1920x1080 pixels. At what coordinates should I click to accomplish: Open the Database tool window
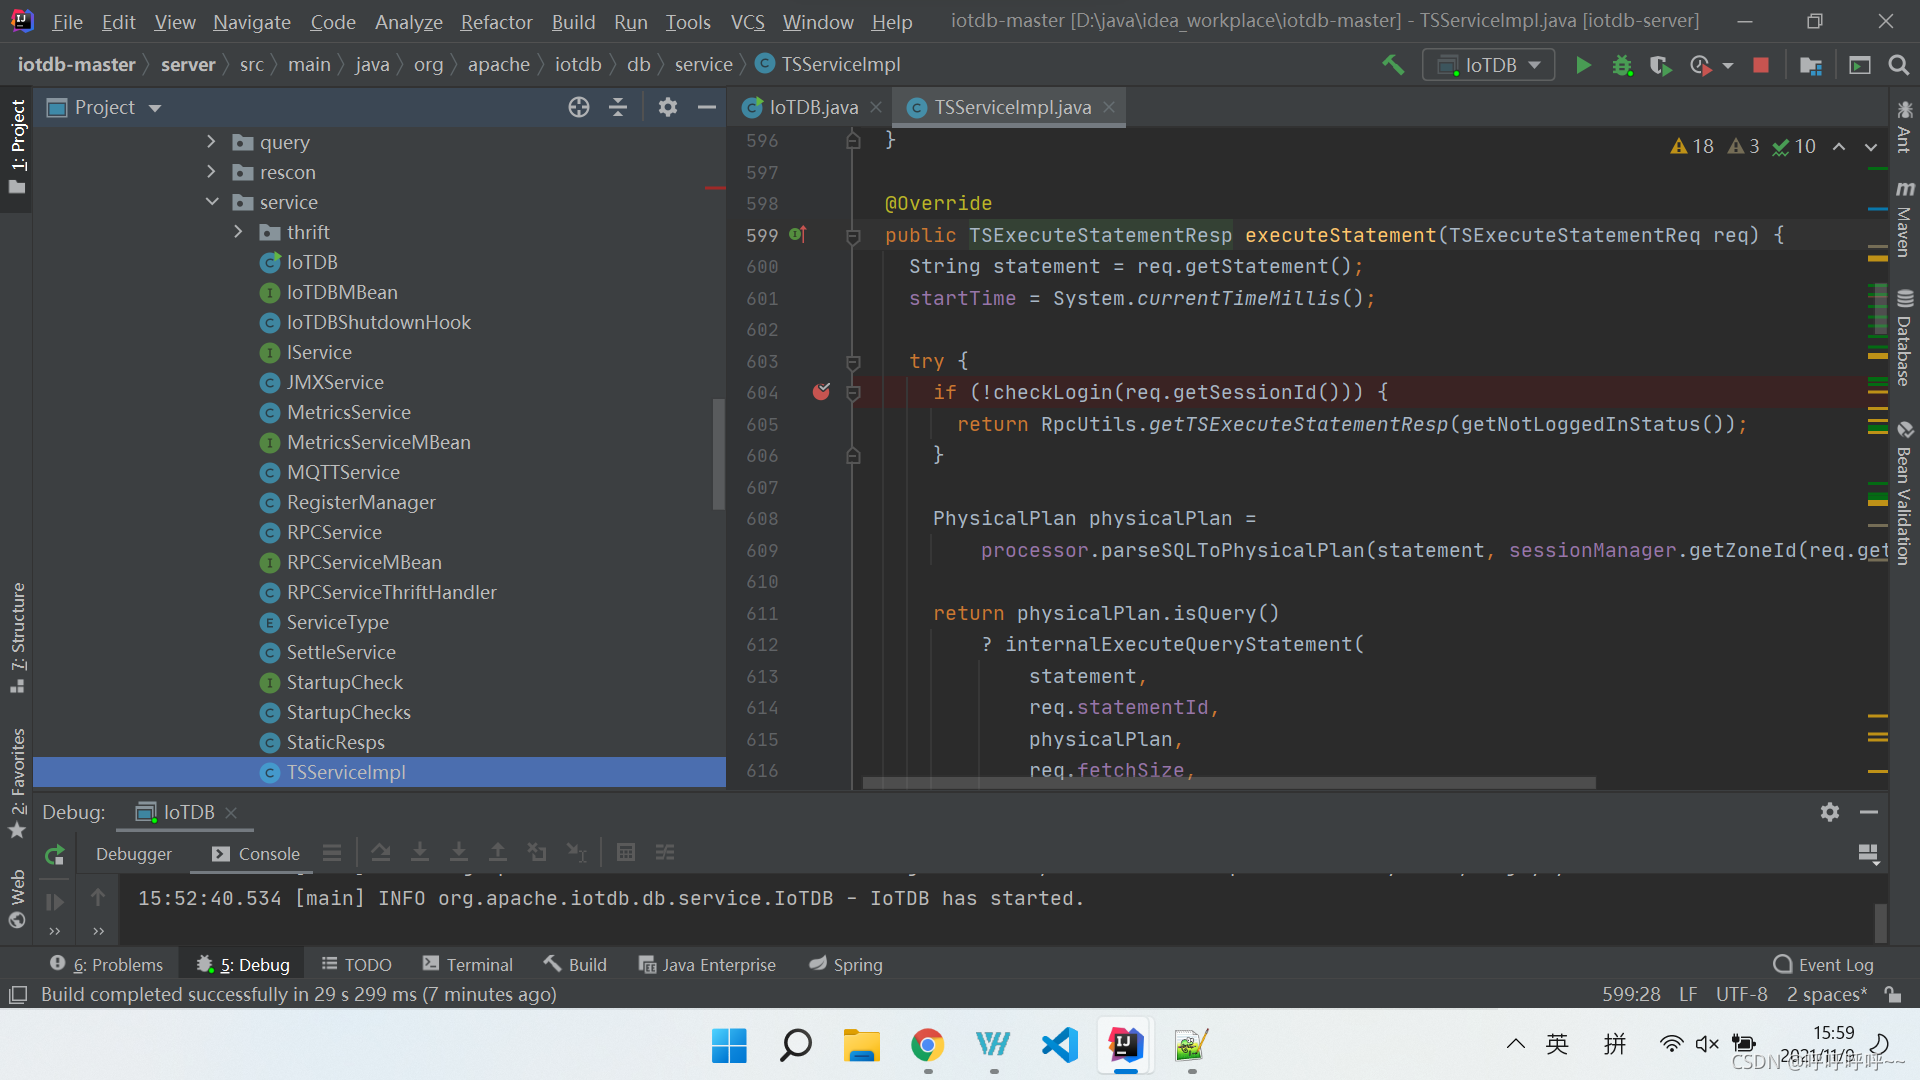[x=1905, y=338]
